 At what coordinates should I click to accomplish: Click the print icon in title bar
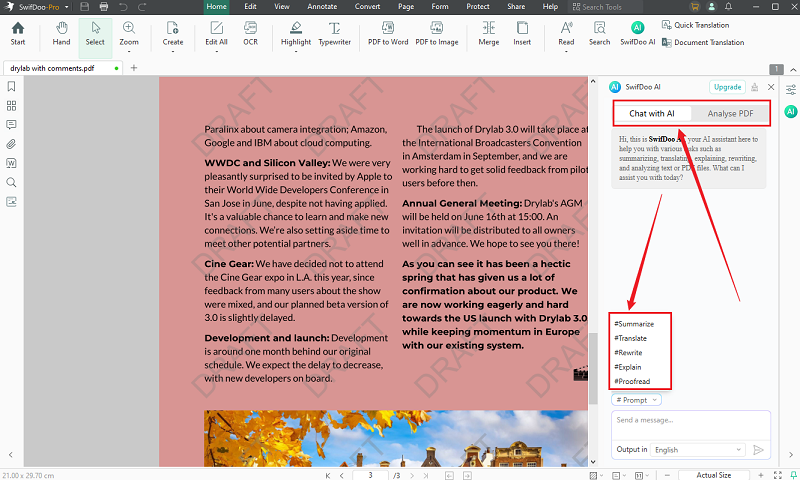tap(104, 7)
